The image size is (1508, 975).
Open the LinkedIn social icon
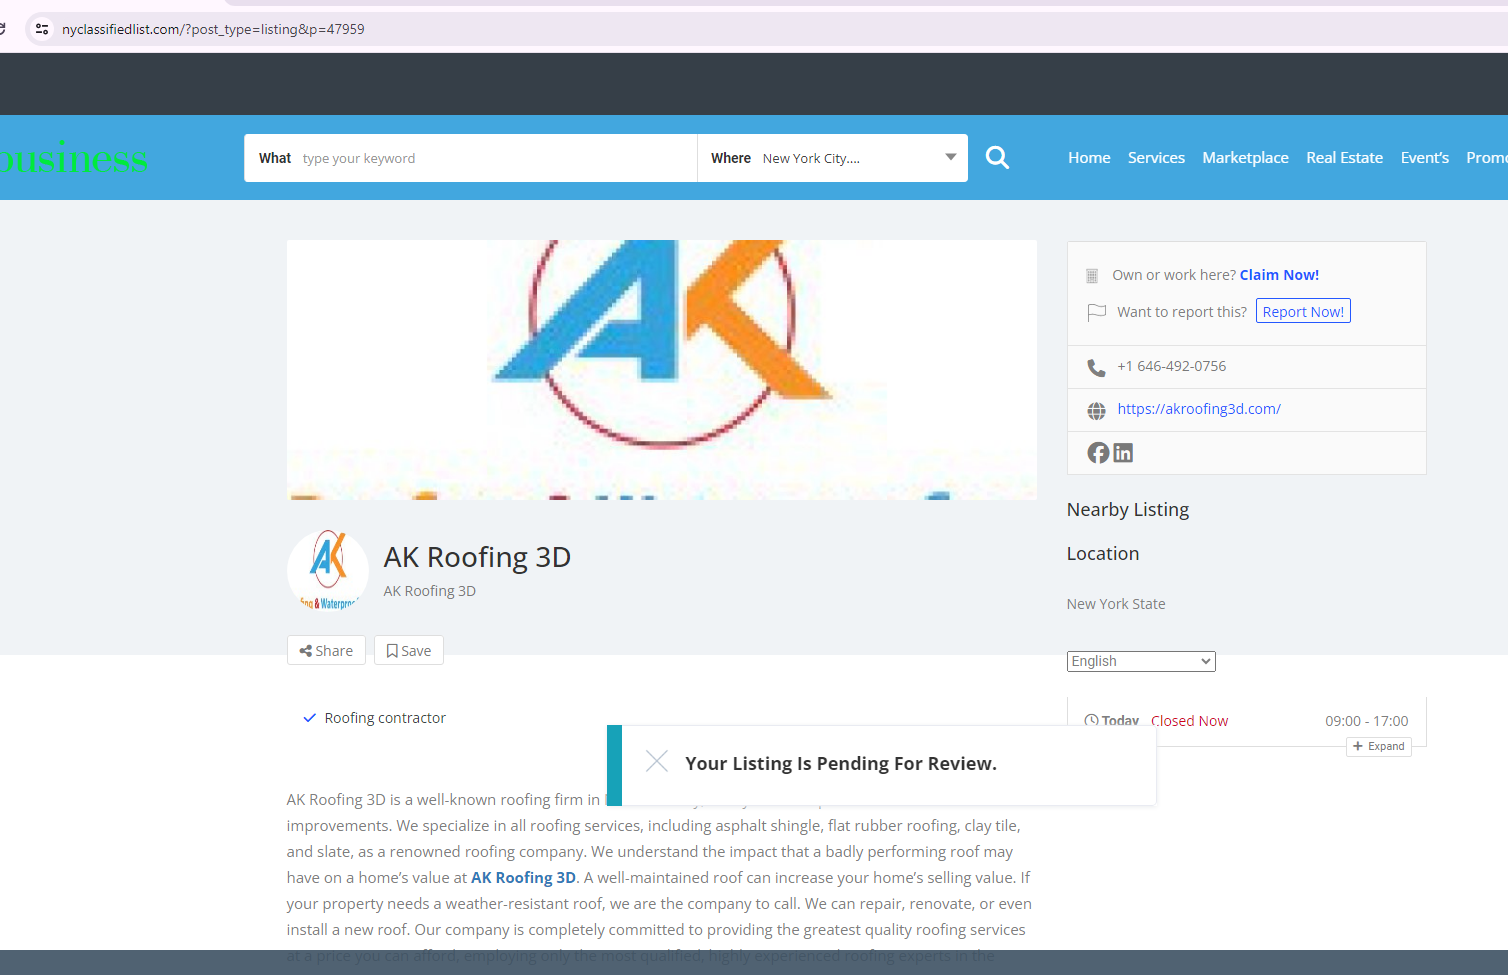click(x=1124, y=453)
